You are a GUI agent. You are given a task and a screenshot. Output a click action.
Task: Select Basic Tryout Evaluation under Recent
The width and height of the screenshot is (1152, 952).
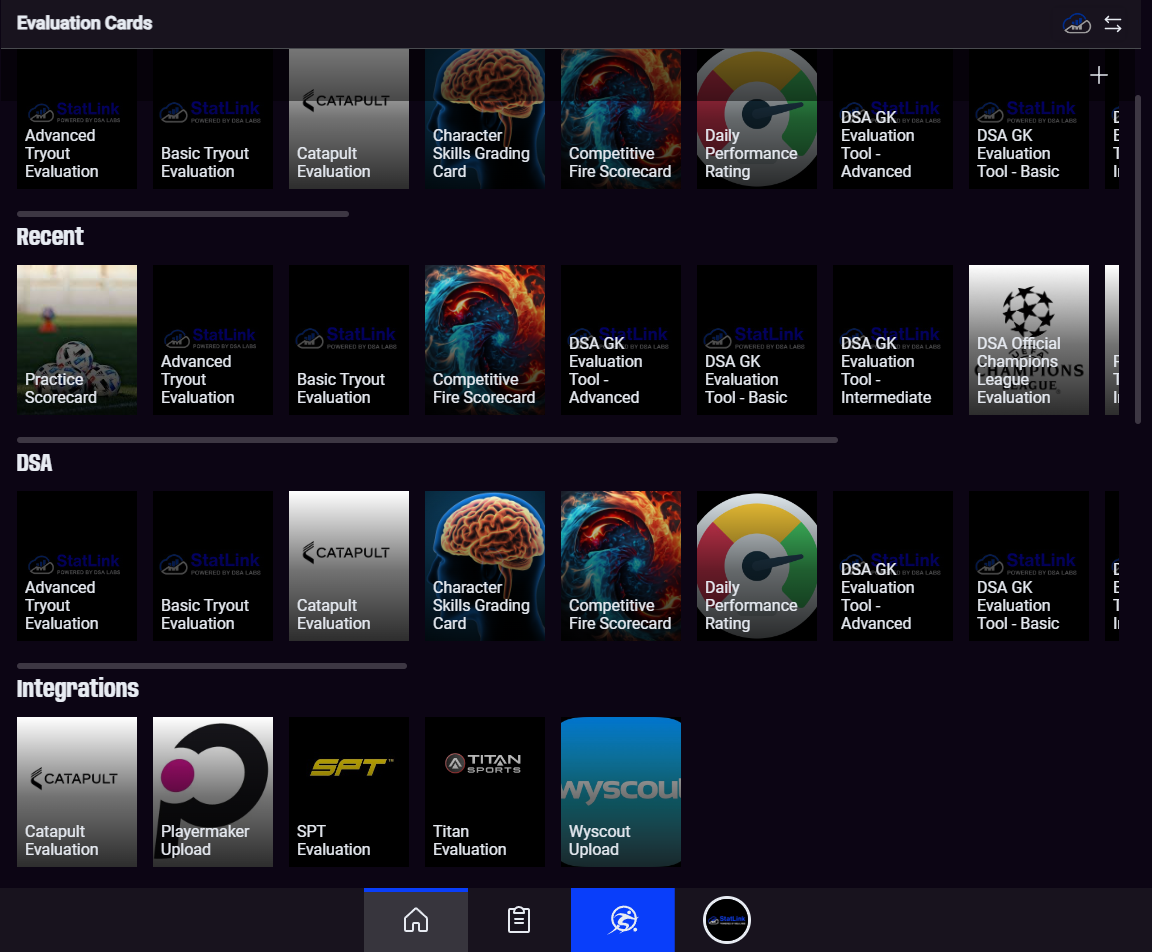[x=349, y=340]
